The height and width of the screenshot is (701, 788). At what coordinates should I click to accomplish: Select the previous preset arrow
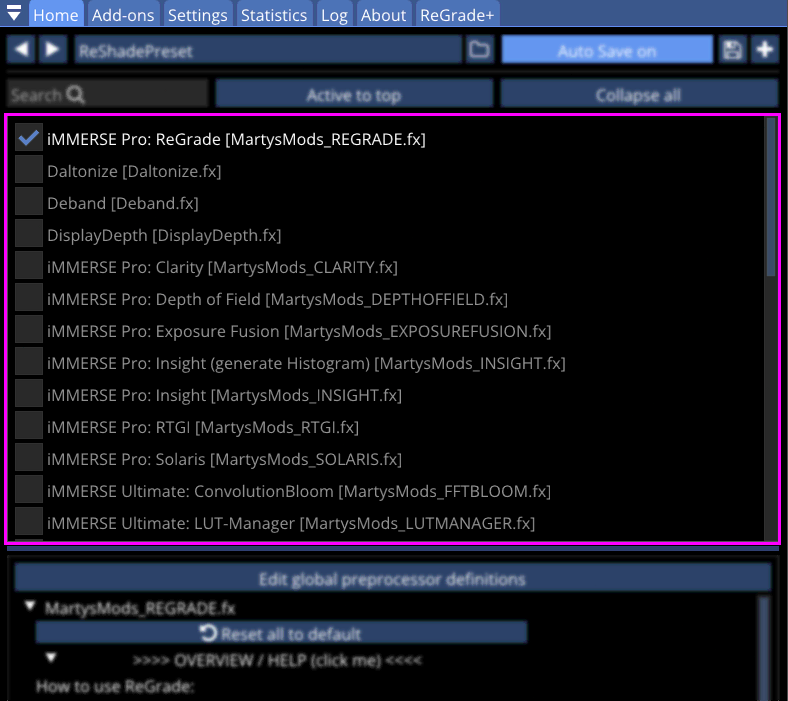tap(21, 49)
